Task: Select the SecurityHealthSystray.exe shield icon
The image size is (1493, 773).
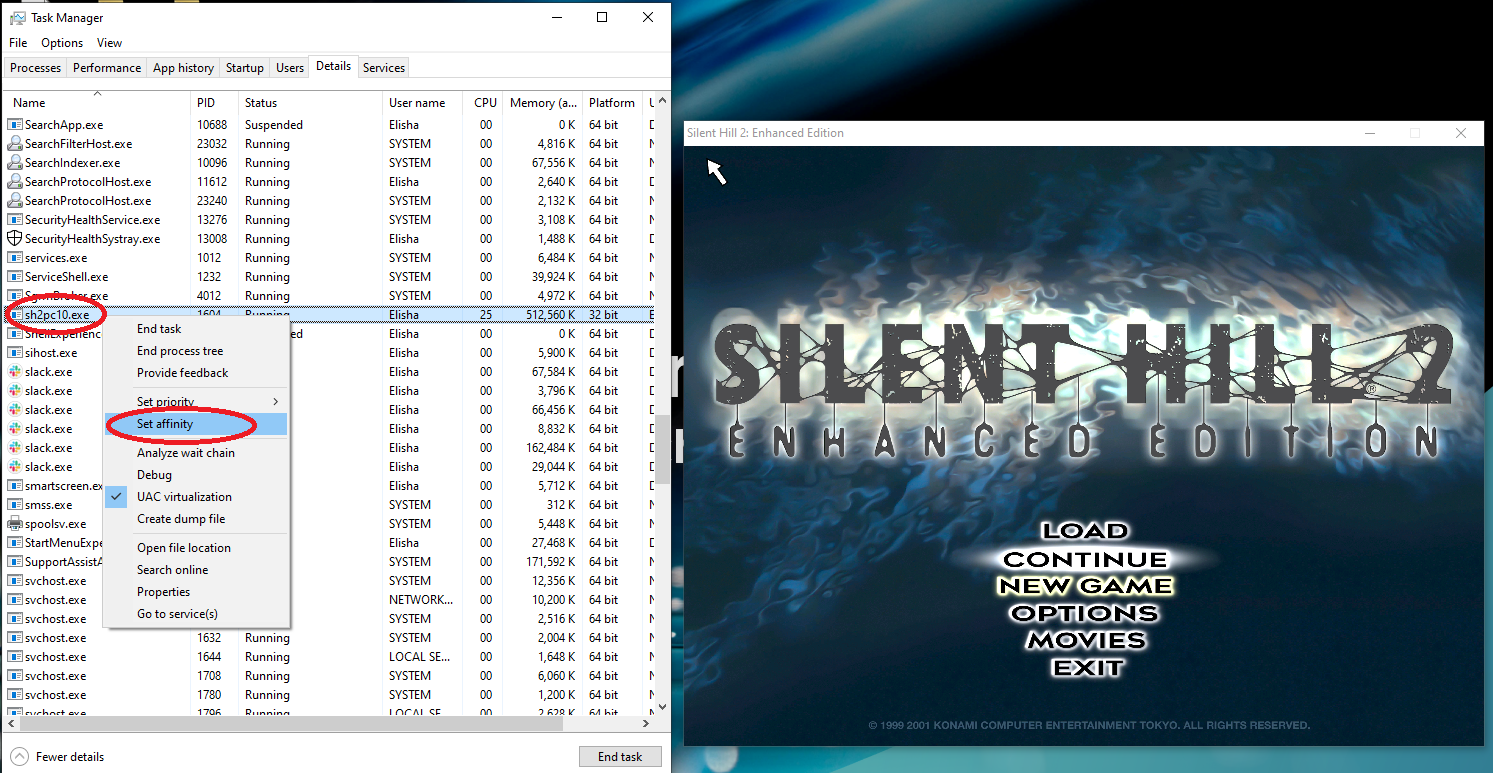Action: (15, 239)
